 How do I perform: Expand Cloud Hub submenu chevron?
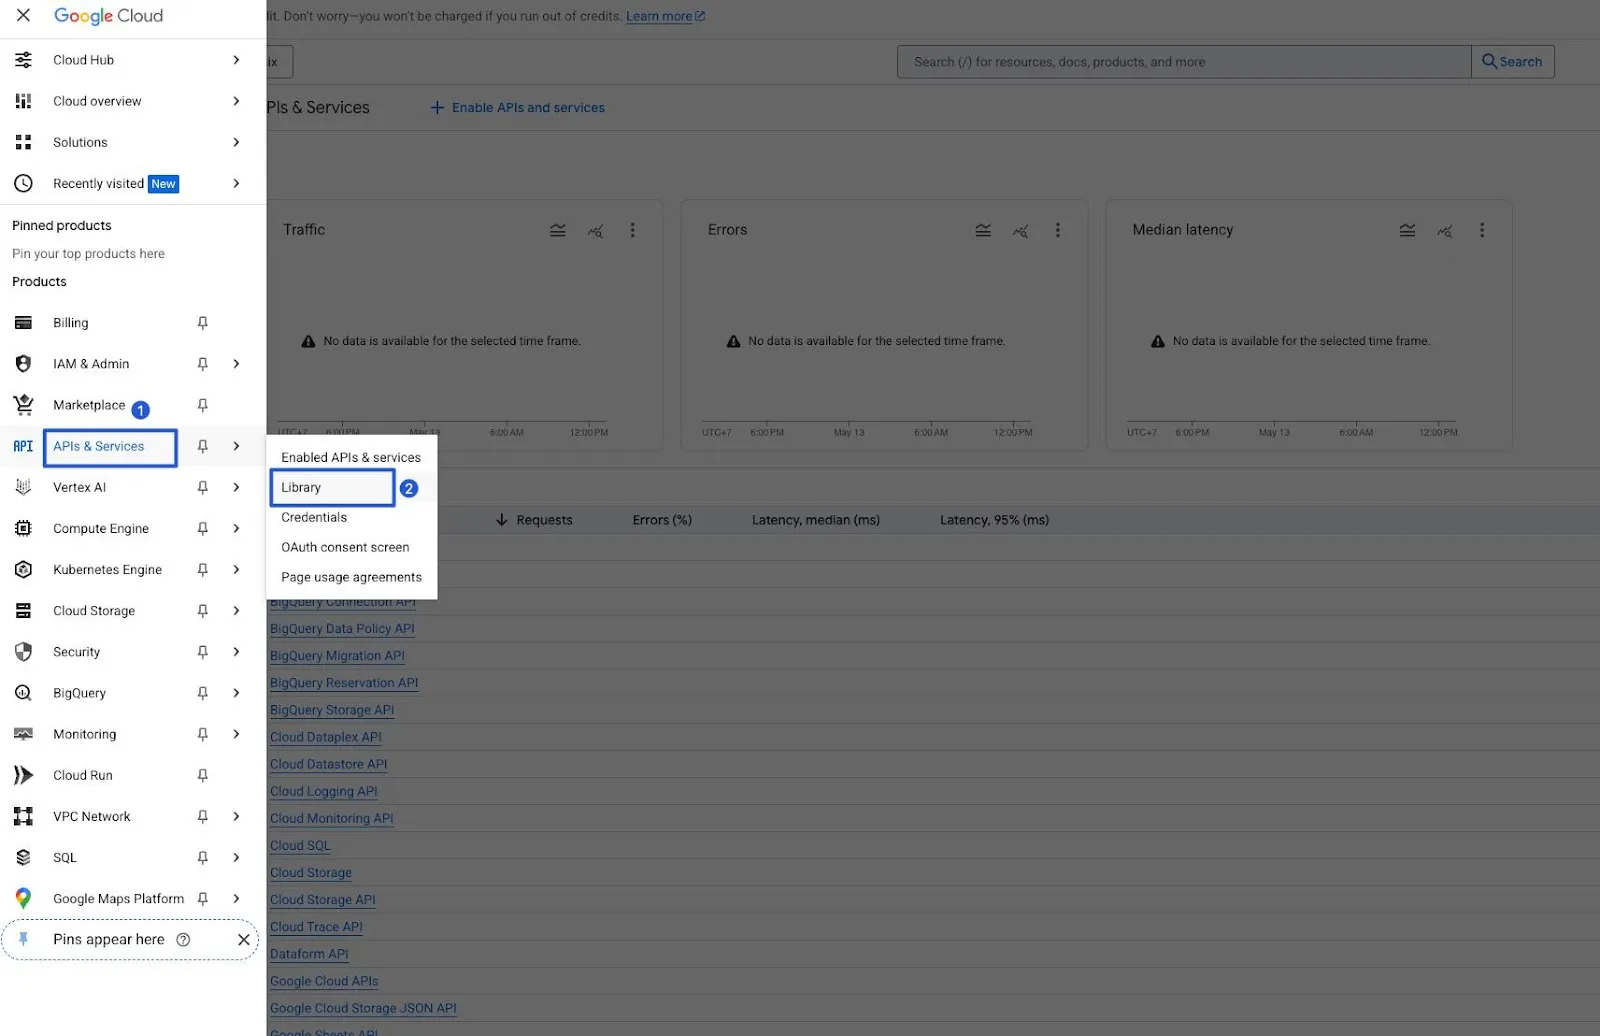click(236, 60)
